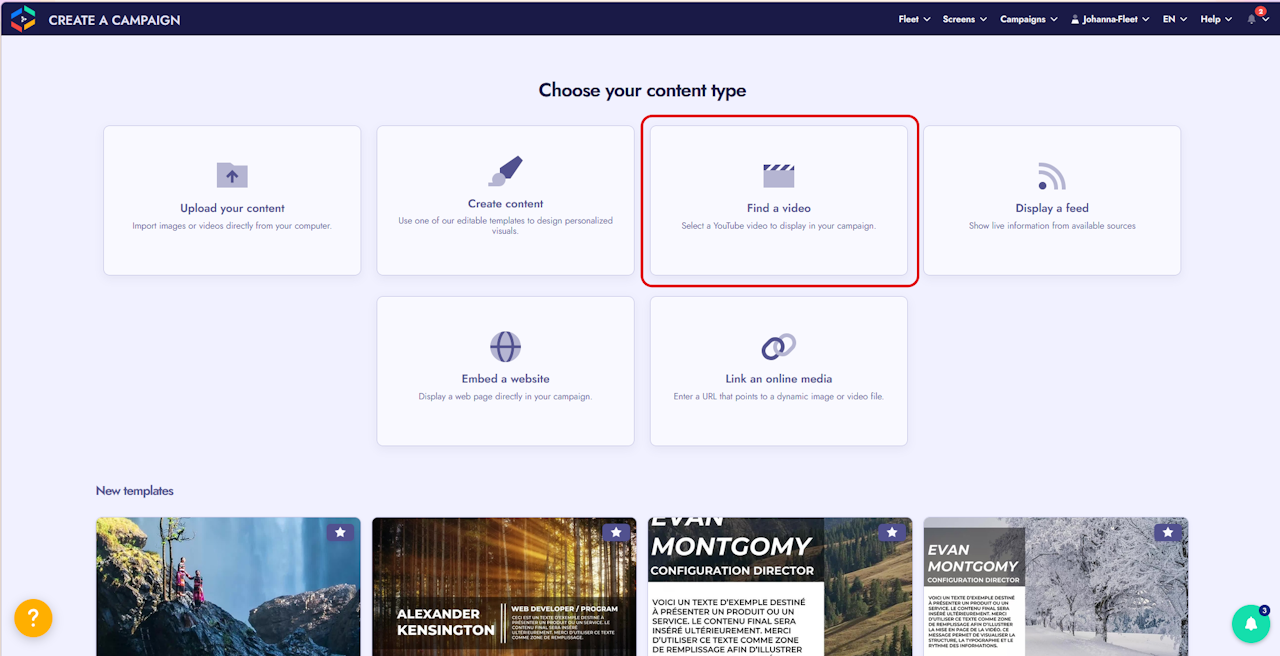Choose the Link an online media chain icon
The image size is (1280, 656).
(x=779, y=346)
